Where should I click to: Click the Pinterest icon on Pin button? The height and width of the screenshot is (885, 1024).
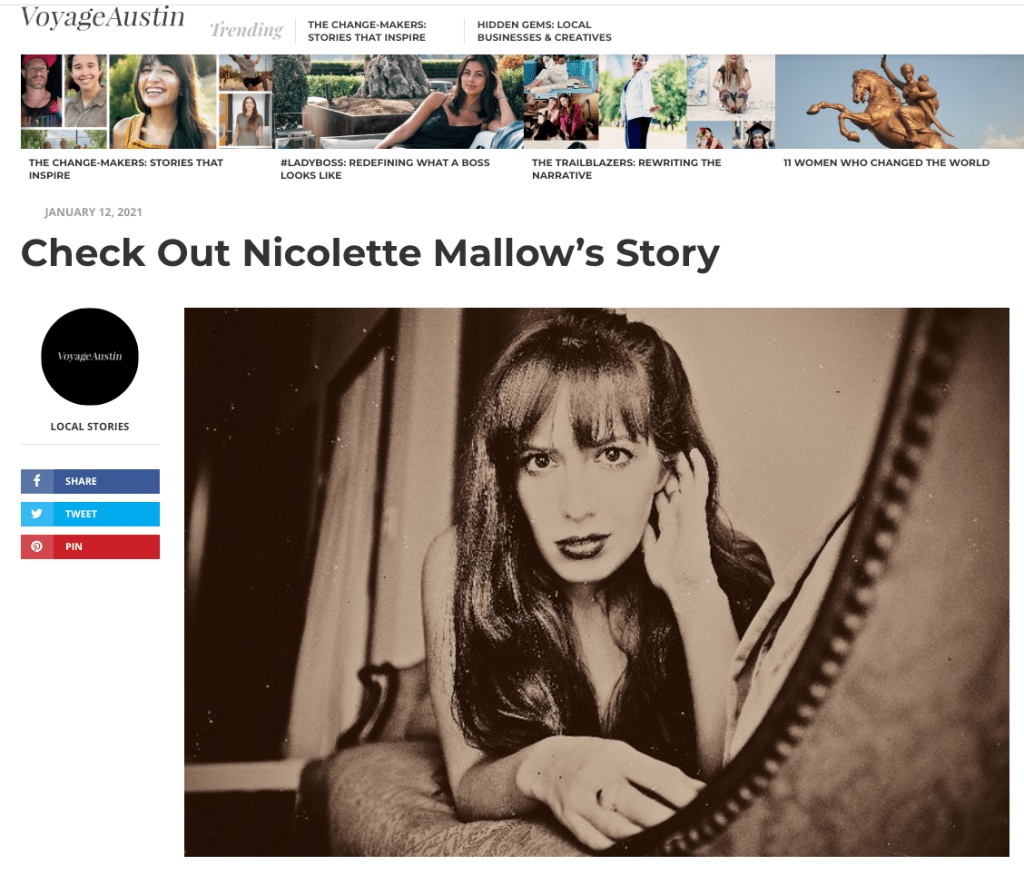37,546
